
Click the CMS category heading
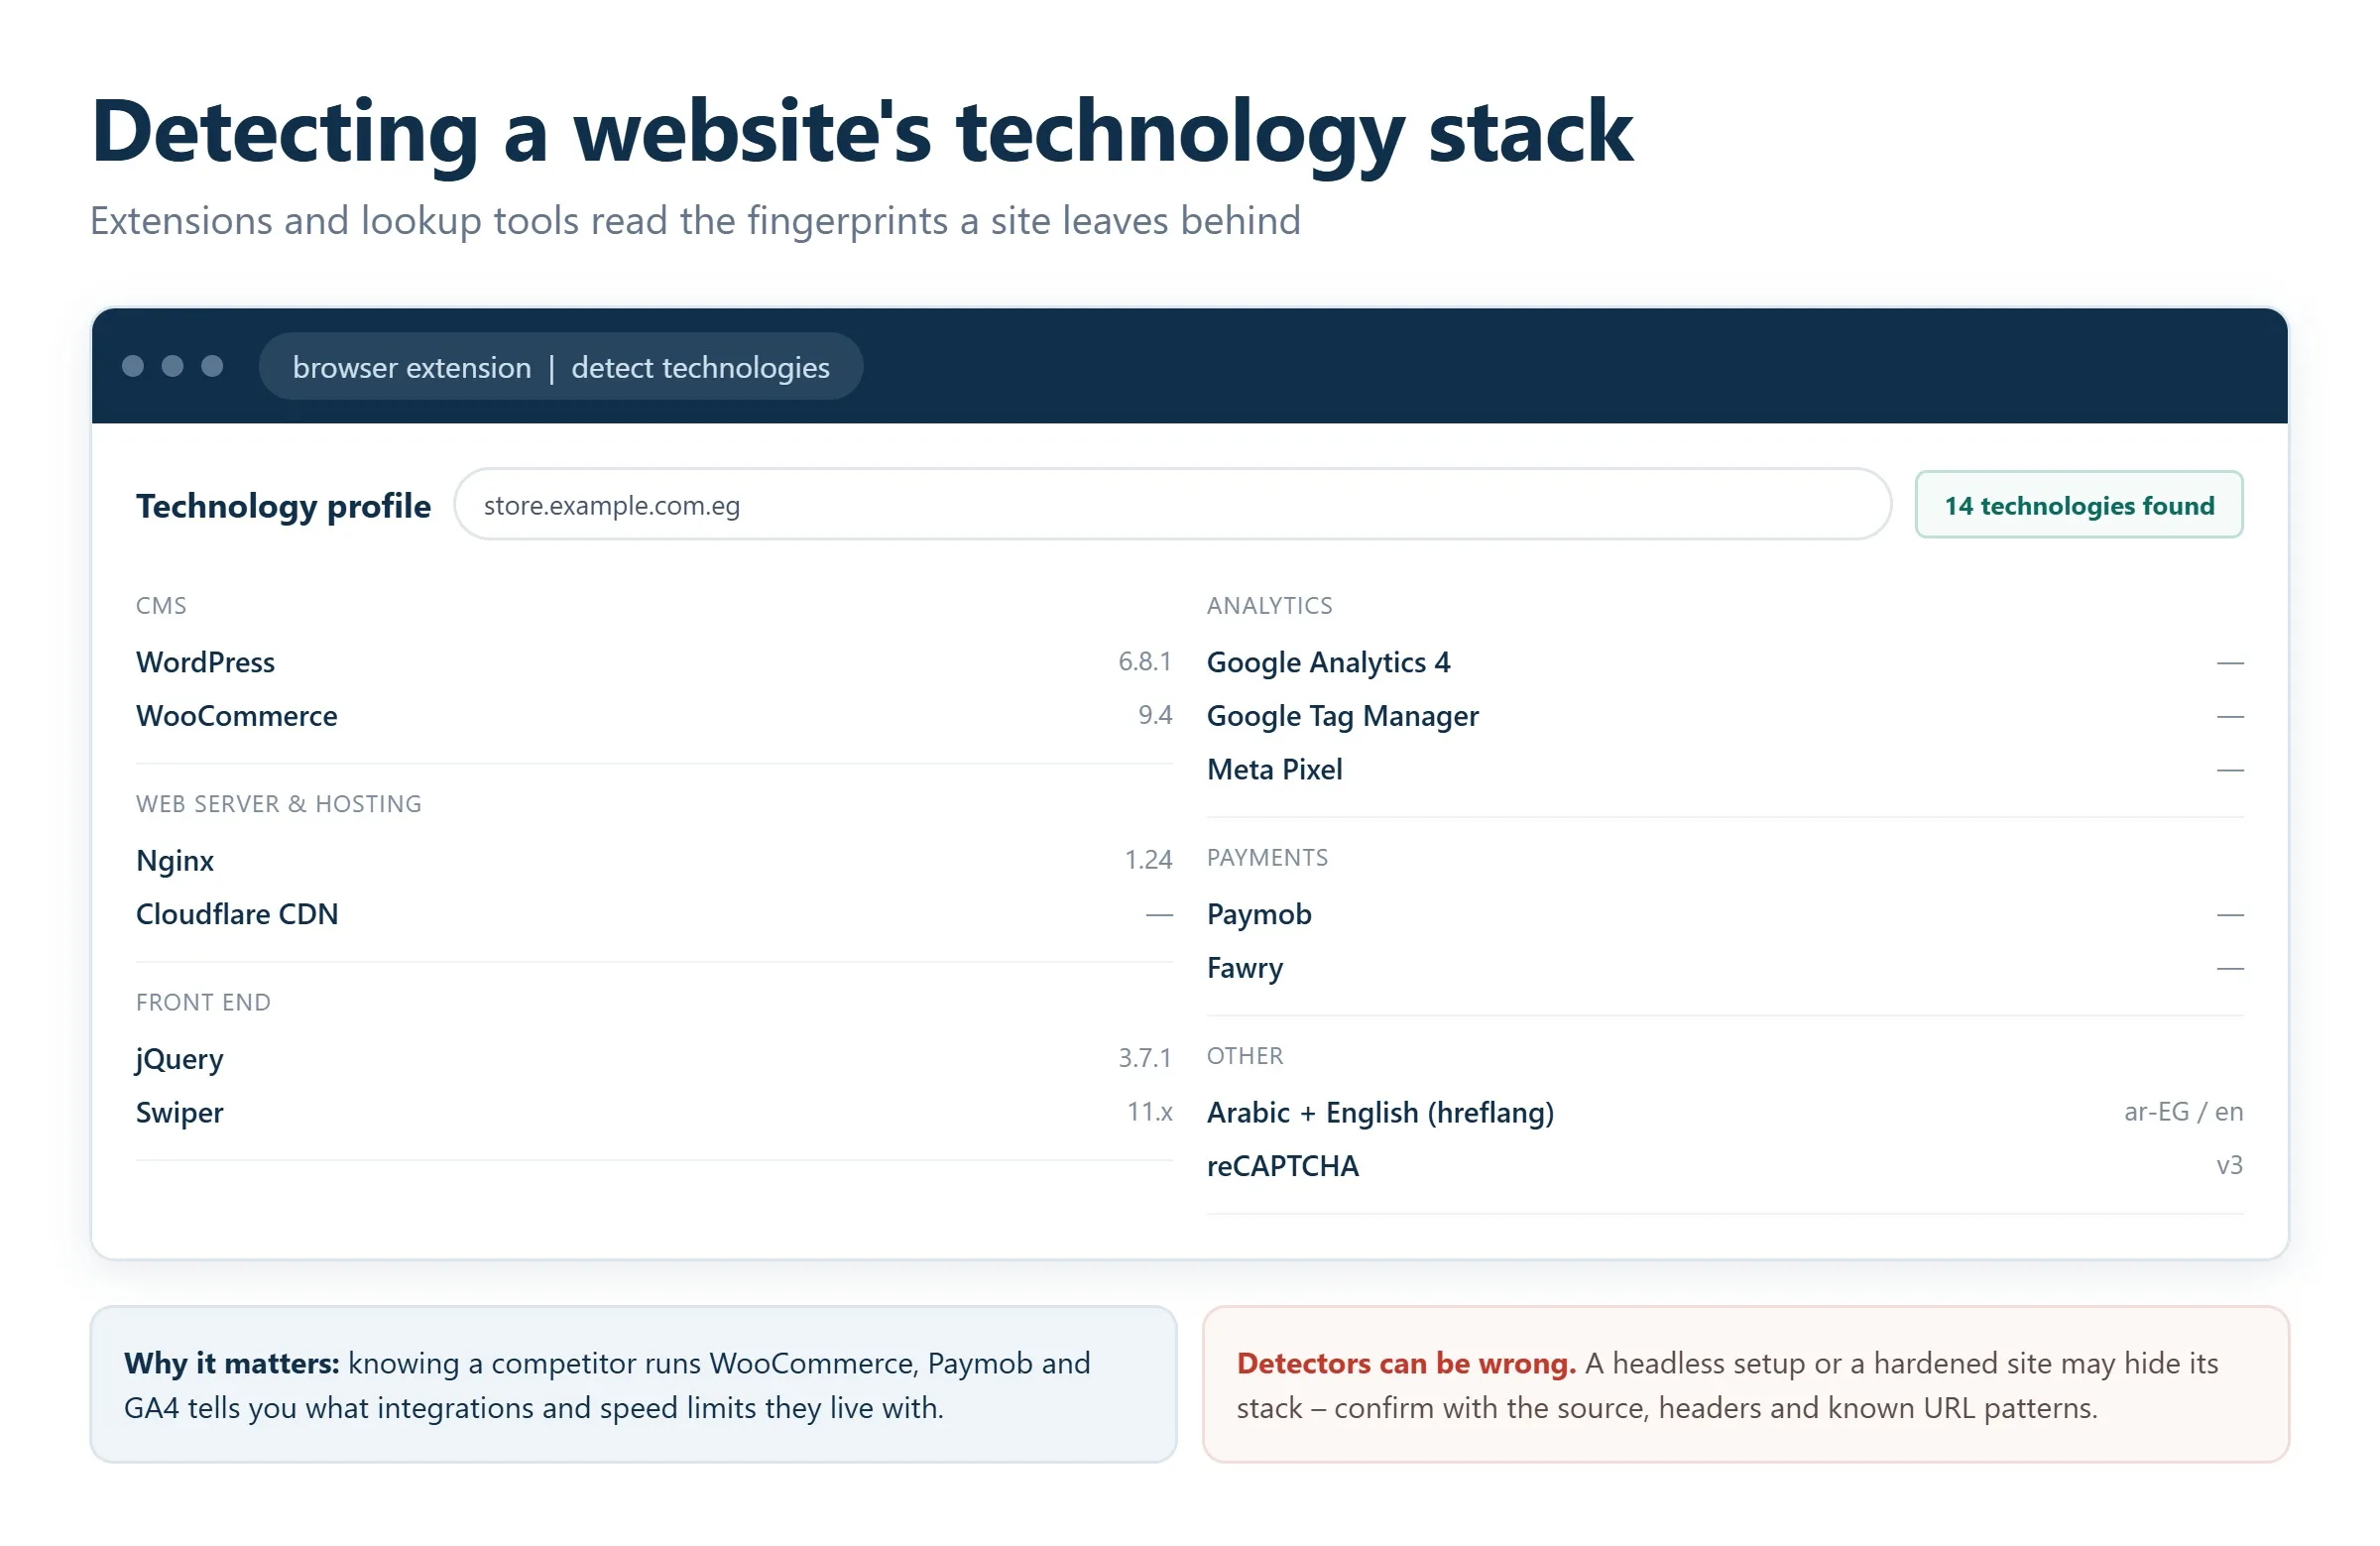tap(161, 606)
